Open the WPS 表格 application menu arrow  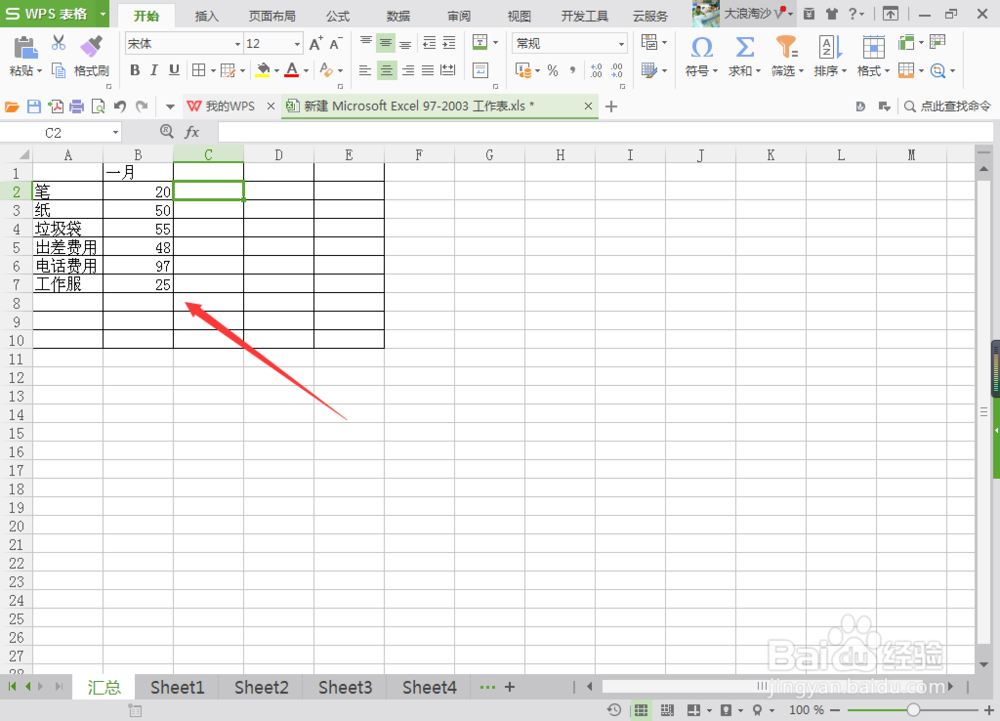click(103, 13)
